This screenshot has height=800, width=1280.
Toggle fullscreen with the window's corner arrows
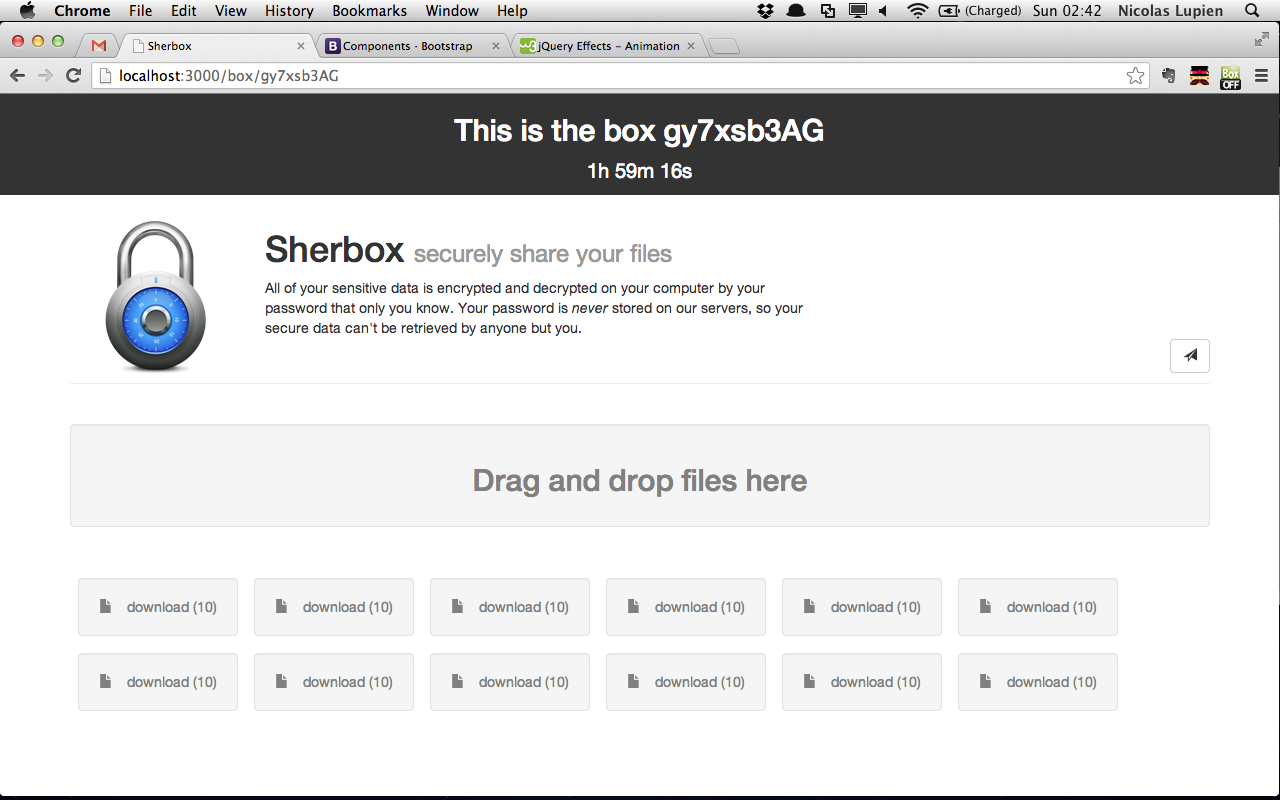(1261, 39)
